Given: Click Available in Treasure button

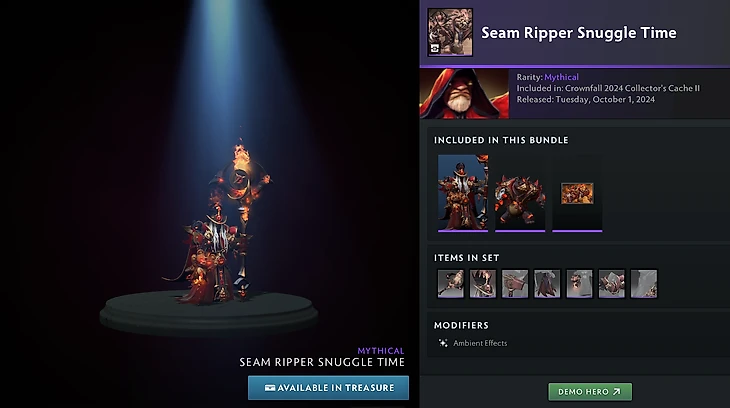Looking at the screenshot, I should point(328,388).
